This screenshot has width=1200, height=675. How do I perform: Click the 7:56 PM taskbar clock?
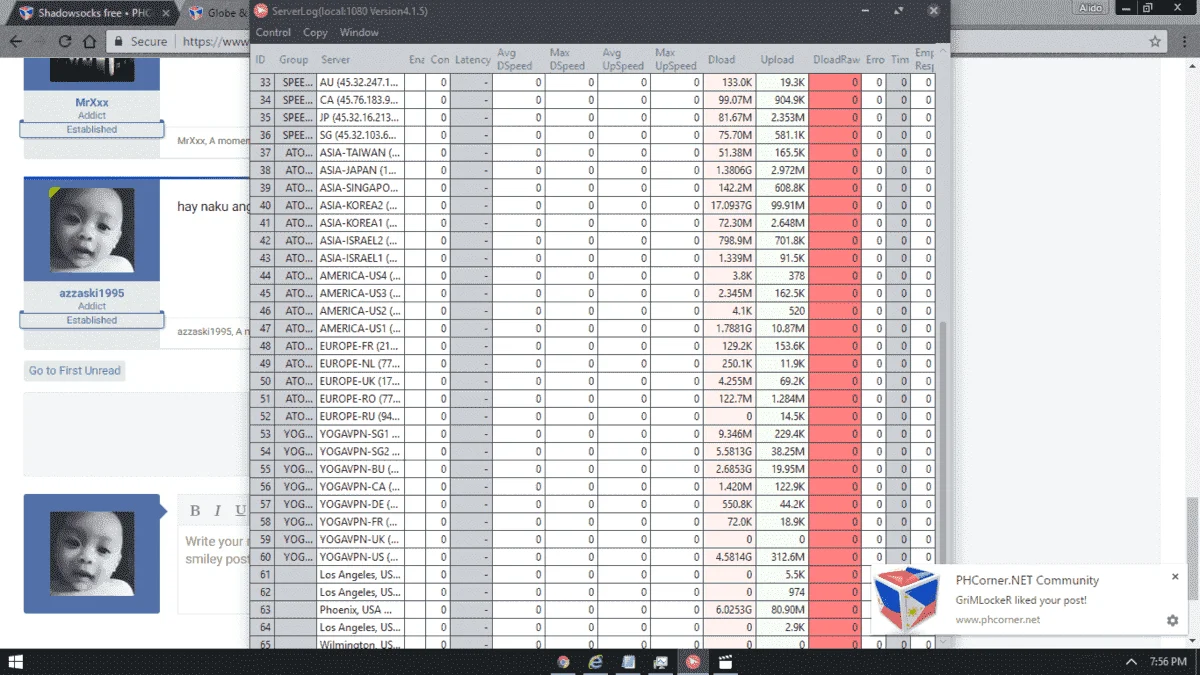click(1168, 662)
